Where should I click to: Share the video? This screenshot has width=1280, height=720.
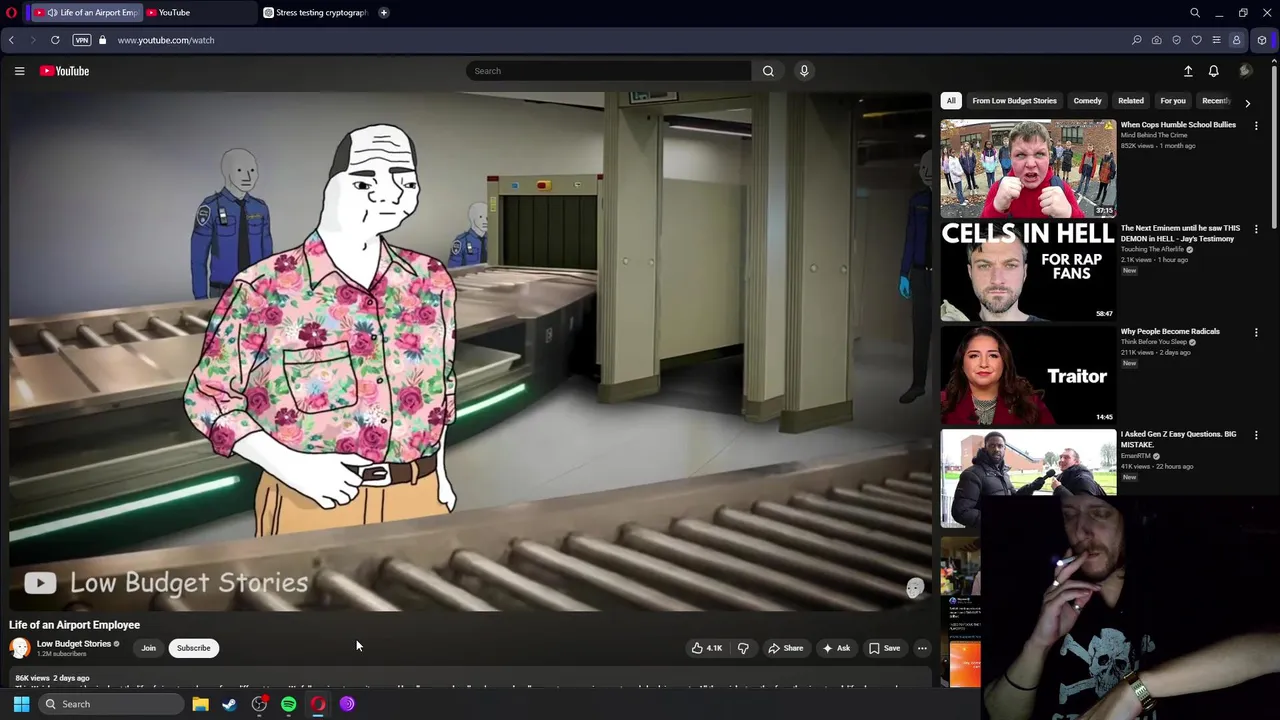785,648
